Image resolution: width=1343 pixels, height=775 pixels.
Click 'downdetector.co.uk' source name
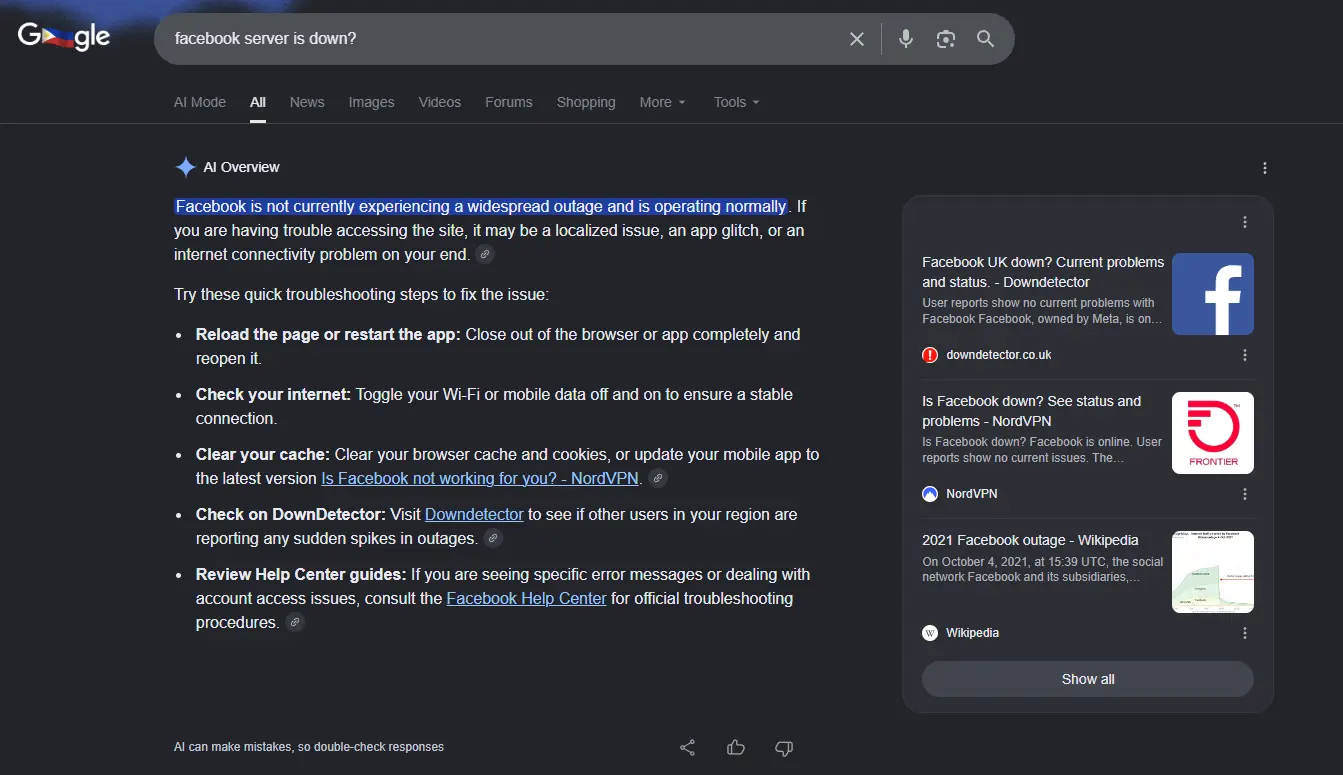point(999,355)
